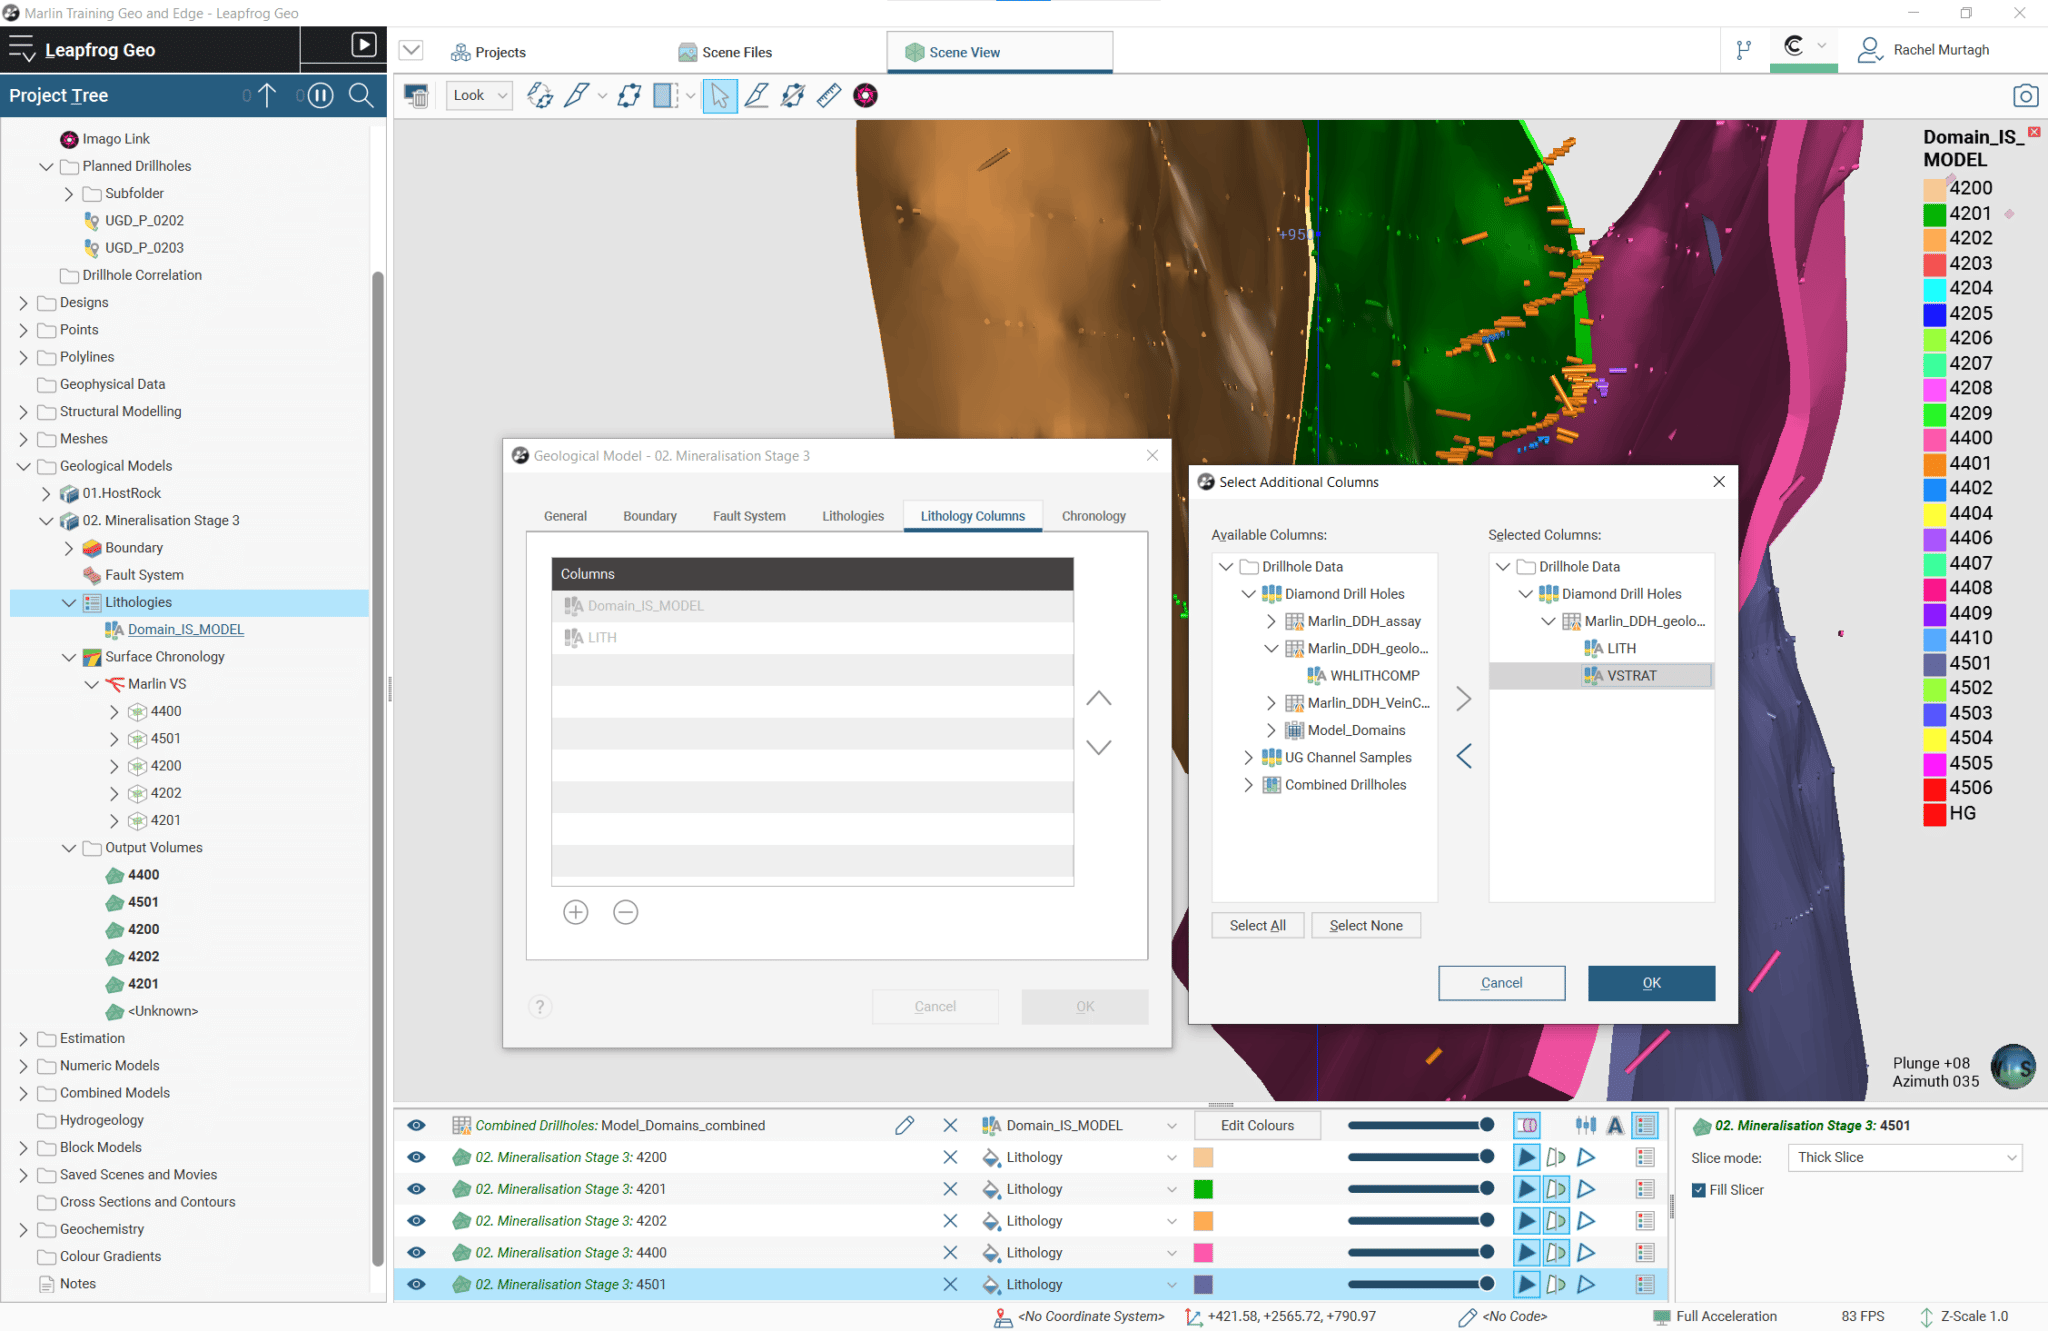Click Rachel Murtagh user account
2048x1331 pixels.
pyautogui.click(x=1923, y=50)
